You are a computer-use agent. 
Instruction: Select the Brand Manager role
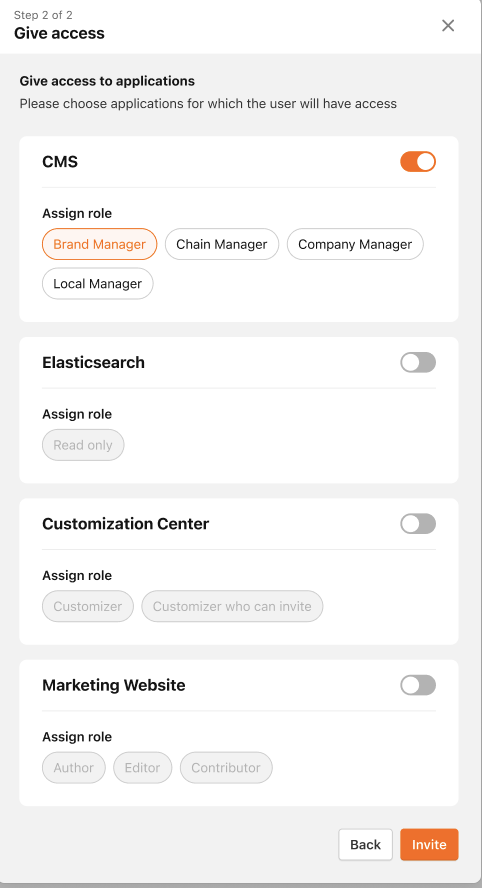point(100,244)
